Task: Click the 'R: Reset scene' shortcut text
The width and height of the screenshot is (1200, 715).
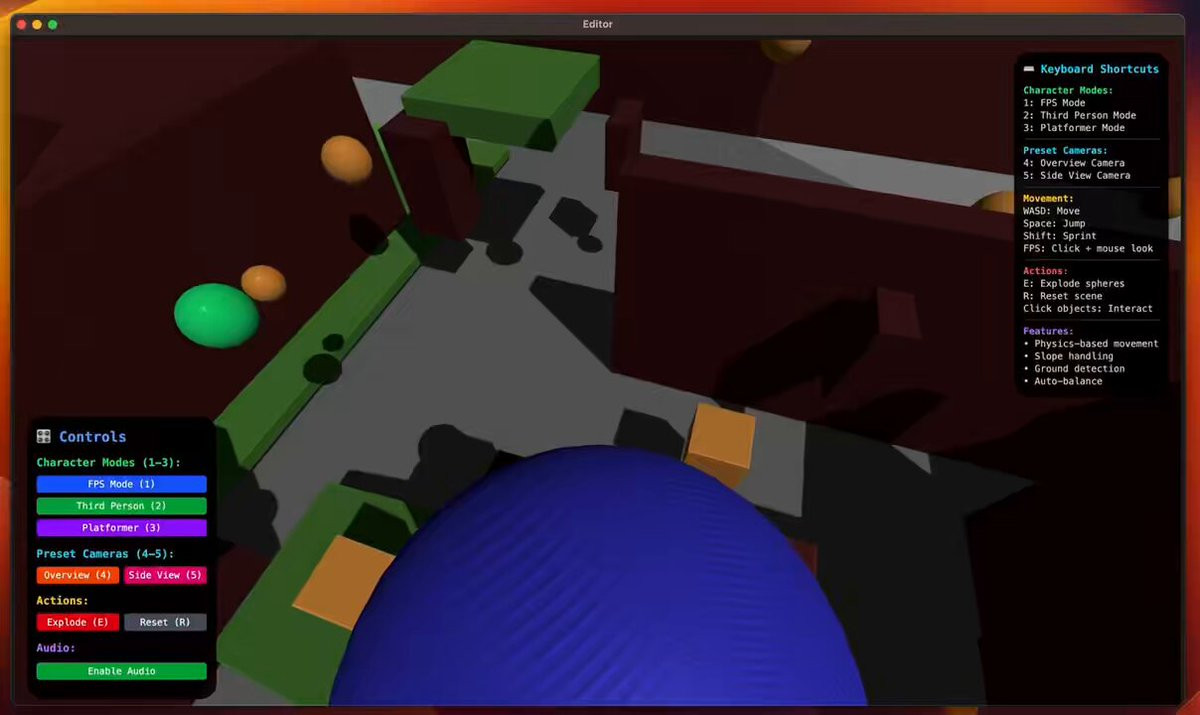Action: point(1063,296)
